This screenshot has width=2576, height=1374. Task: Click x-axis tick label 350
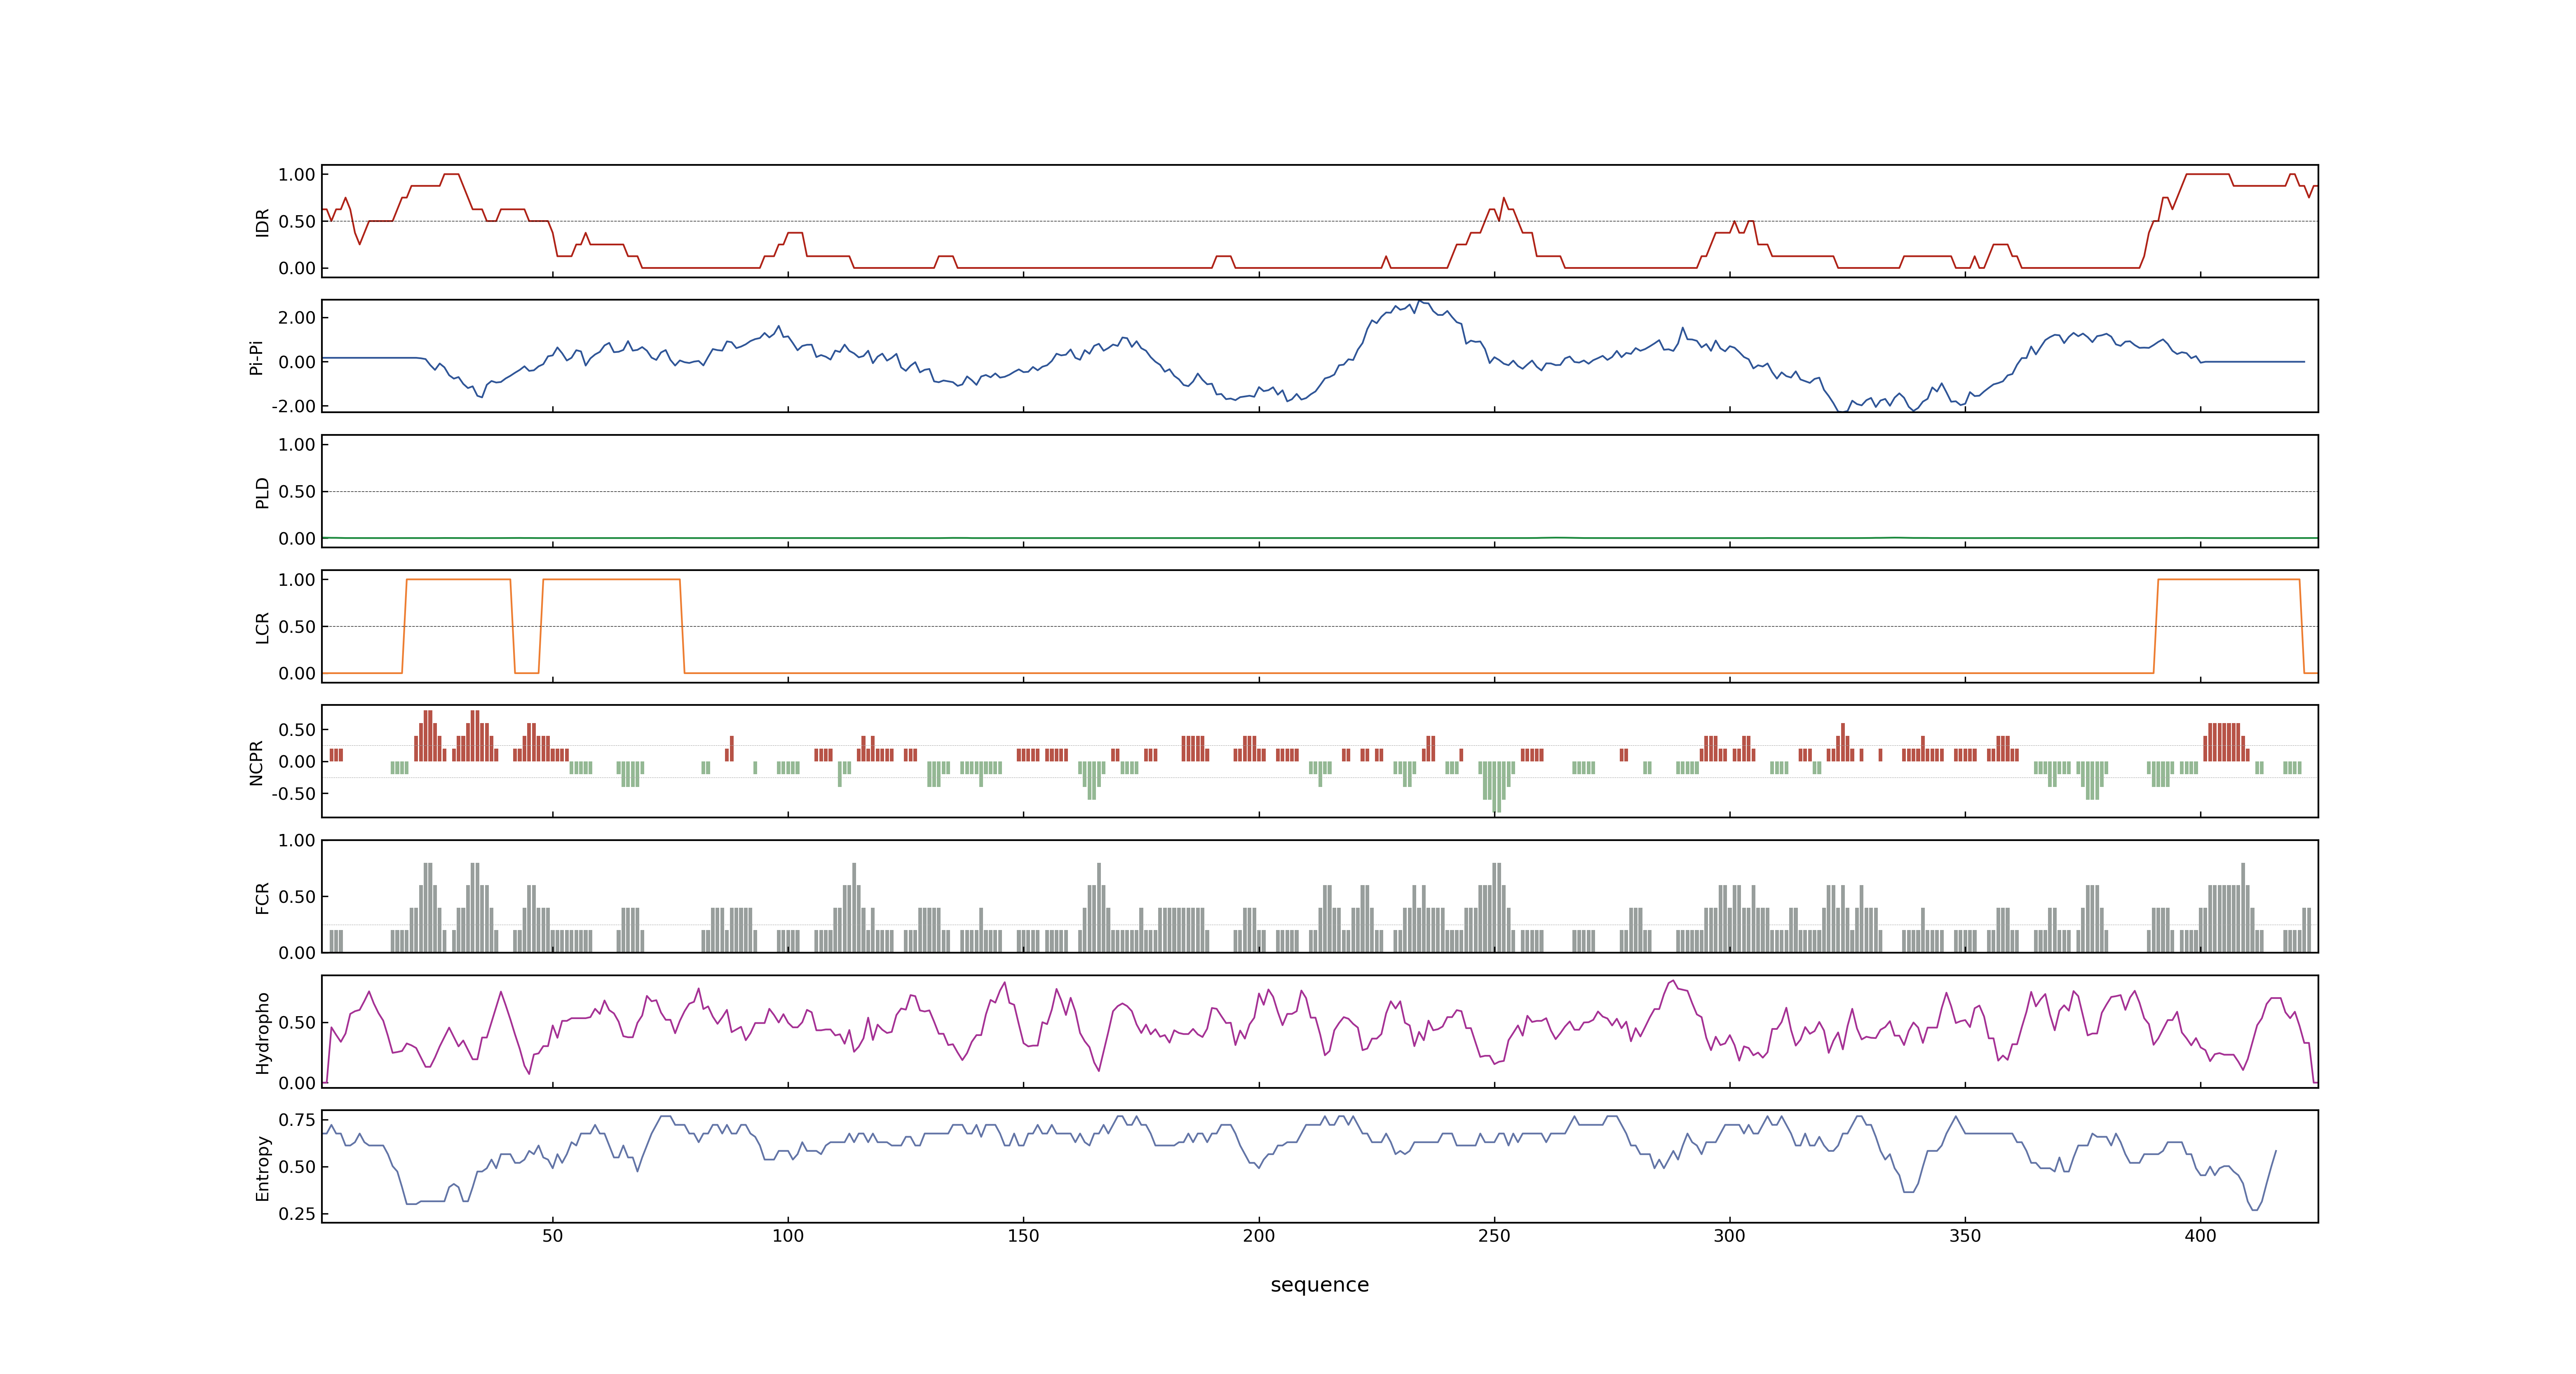(x=1965, y=1236)
